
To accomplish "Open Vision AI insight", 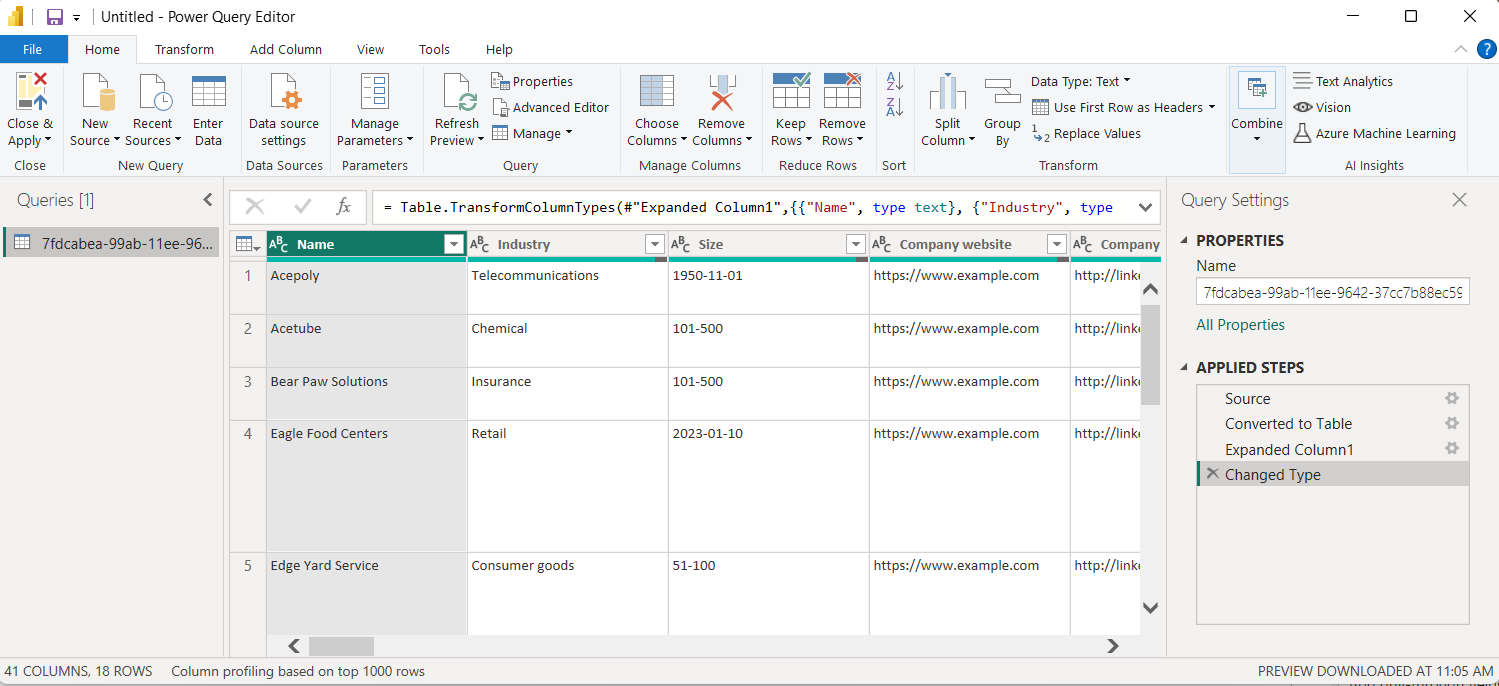I will click(1322, 107).
